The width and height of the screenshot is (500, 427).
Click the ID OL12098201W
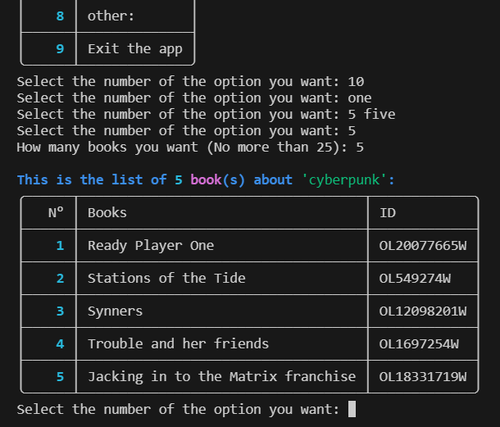(423, 311)
